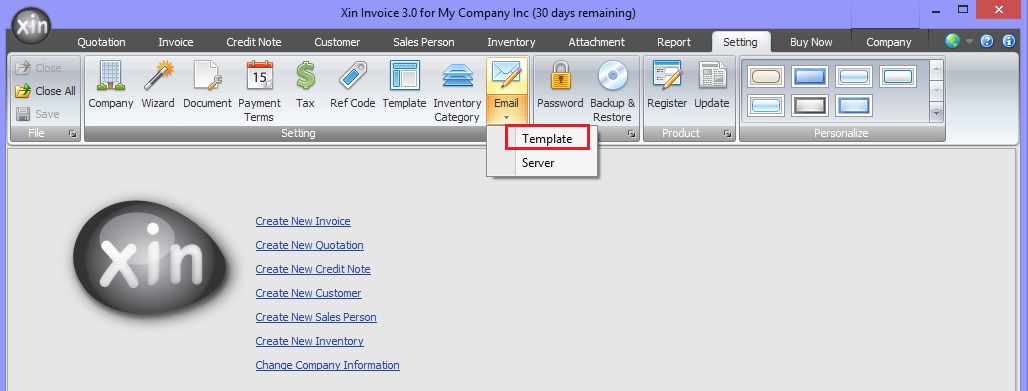Click Create New Credit Note link
Viewport: 1028px width, 391px height.
point(313,269)
